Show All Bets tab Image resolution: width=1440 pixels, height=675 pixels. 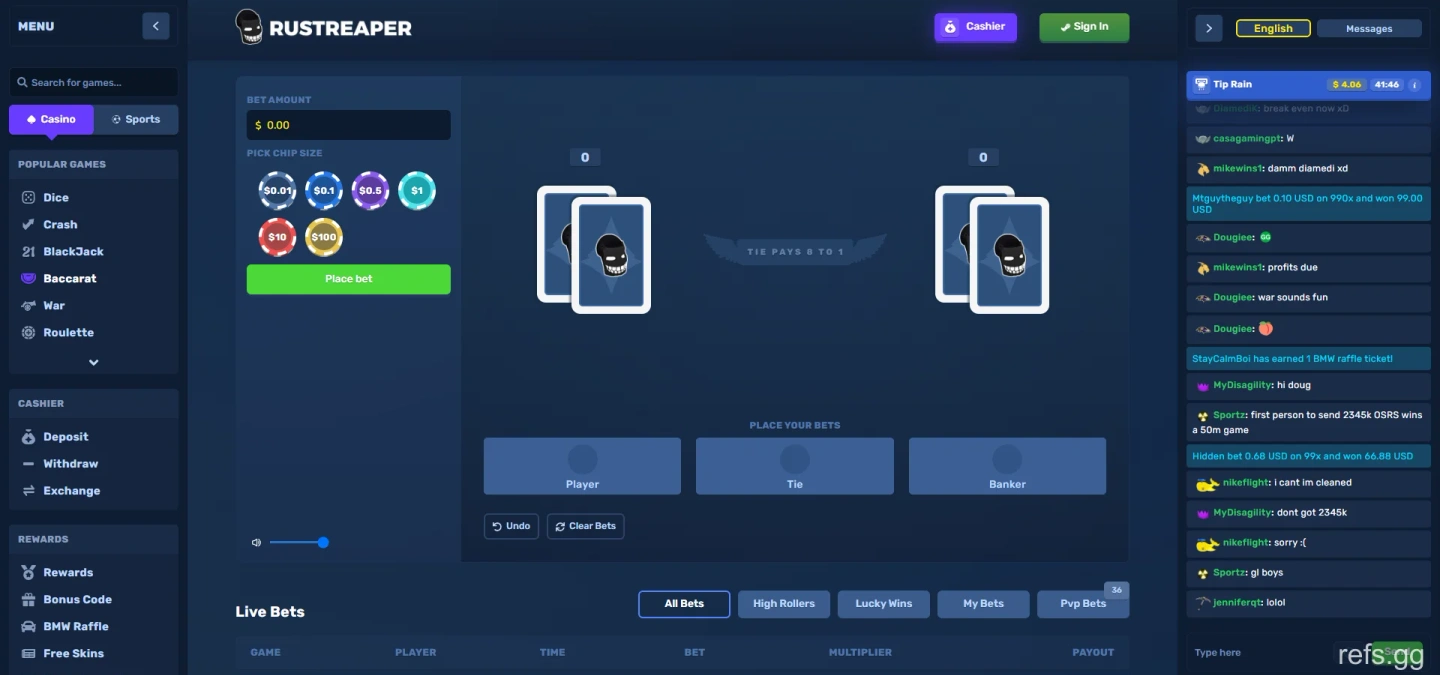[684, 604]
